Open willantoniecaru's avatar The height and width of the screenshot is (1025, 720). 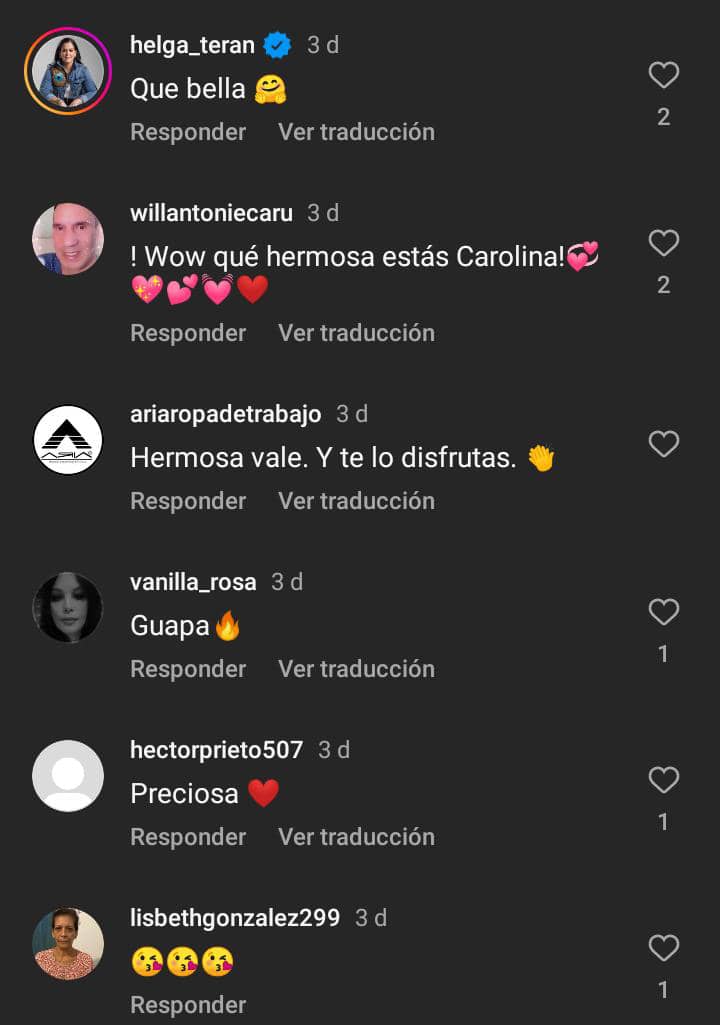pos(68,239)
